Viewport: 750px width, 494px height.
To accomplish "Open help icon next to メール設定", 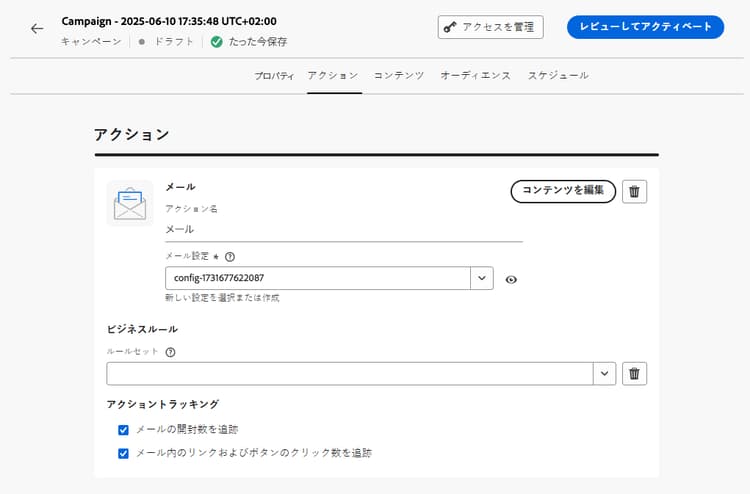I will [230, 257].
